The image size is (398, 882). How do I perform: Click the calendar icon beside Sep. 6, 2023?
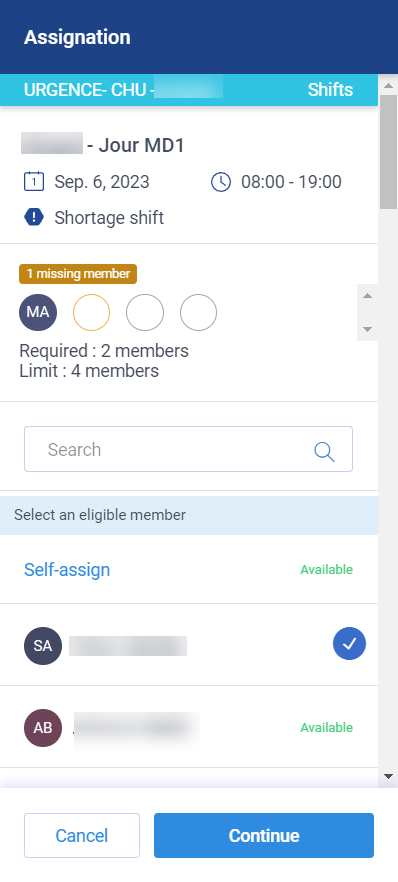(x=34, y=182)
